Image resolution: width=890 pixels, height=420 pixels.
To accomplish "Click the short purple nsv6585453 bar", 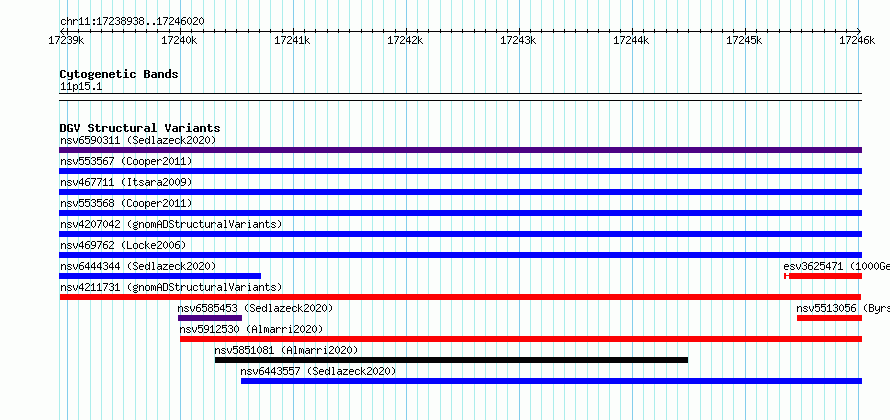I will pyautogui.click(x=210, y=318).
